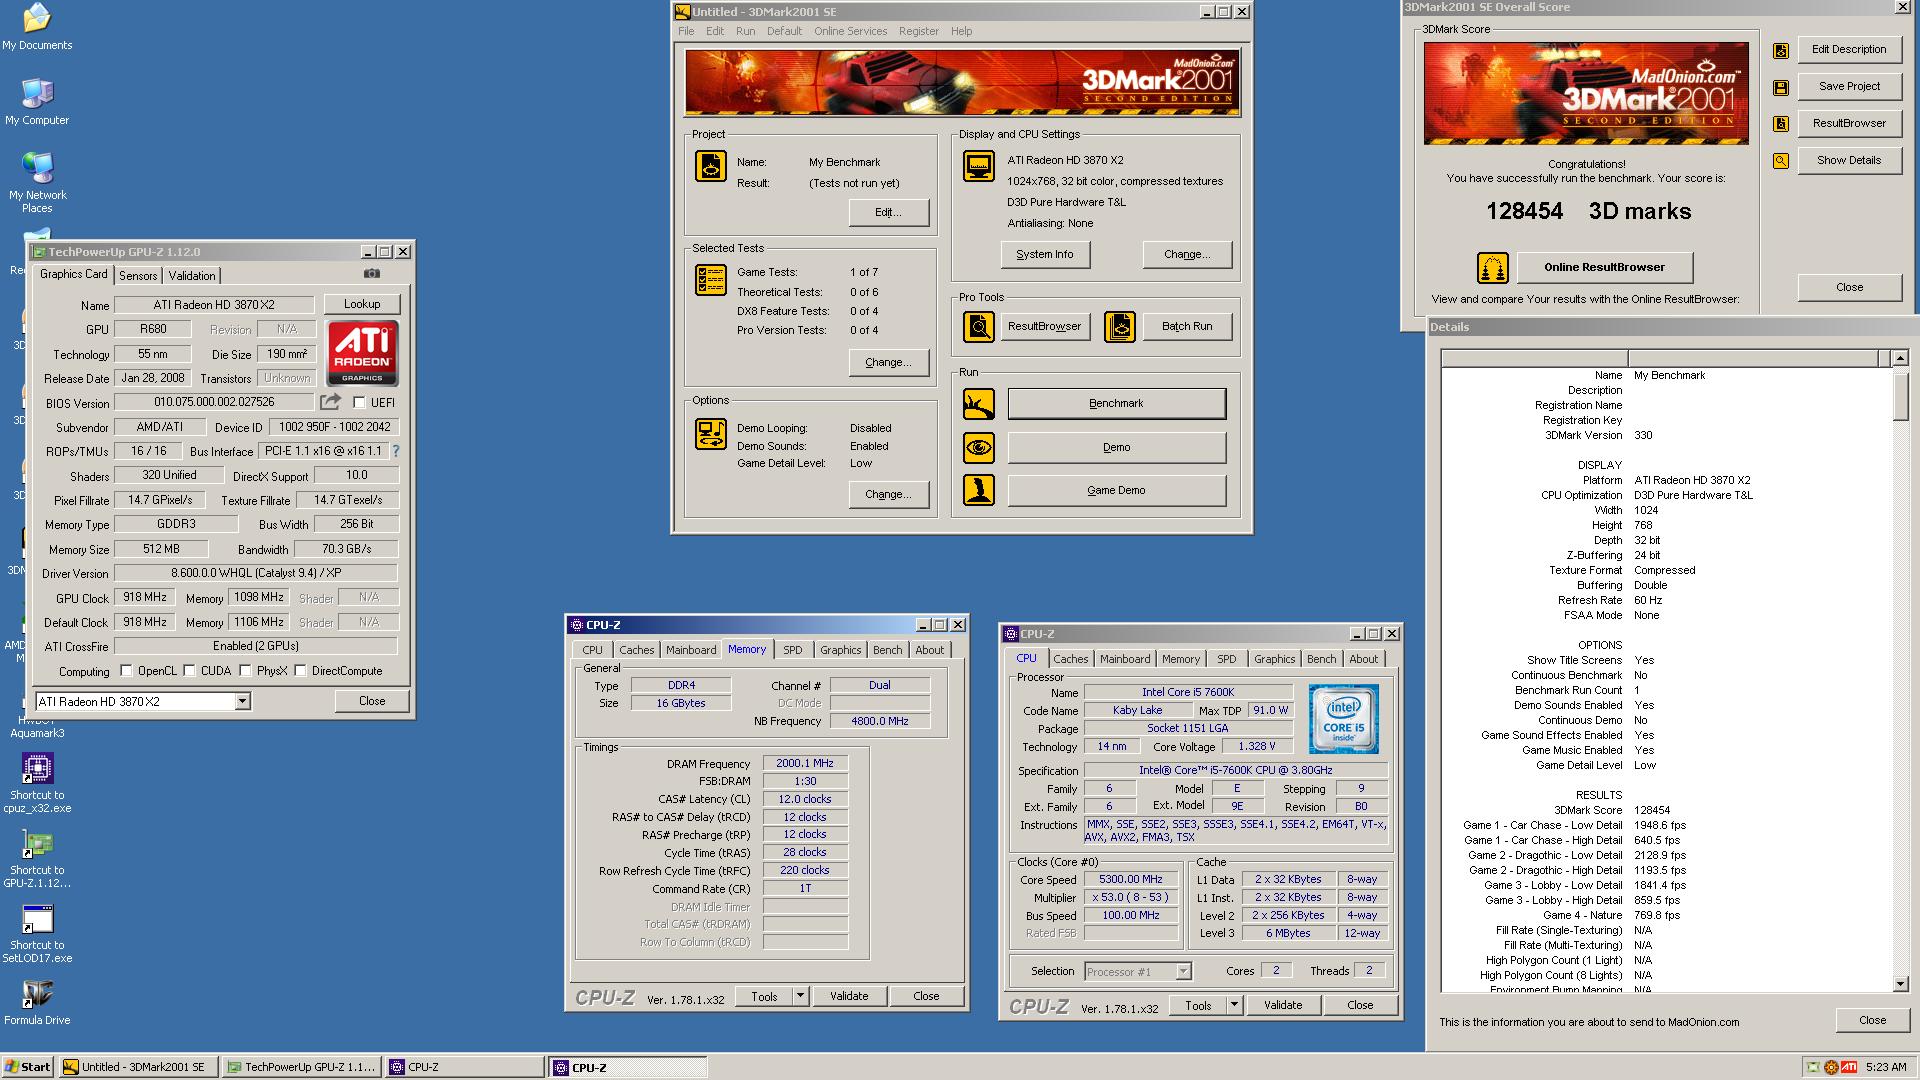Open Processor #1 selection dropdown
Viewport: 1920px width, 1080px height.
1184,971
